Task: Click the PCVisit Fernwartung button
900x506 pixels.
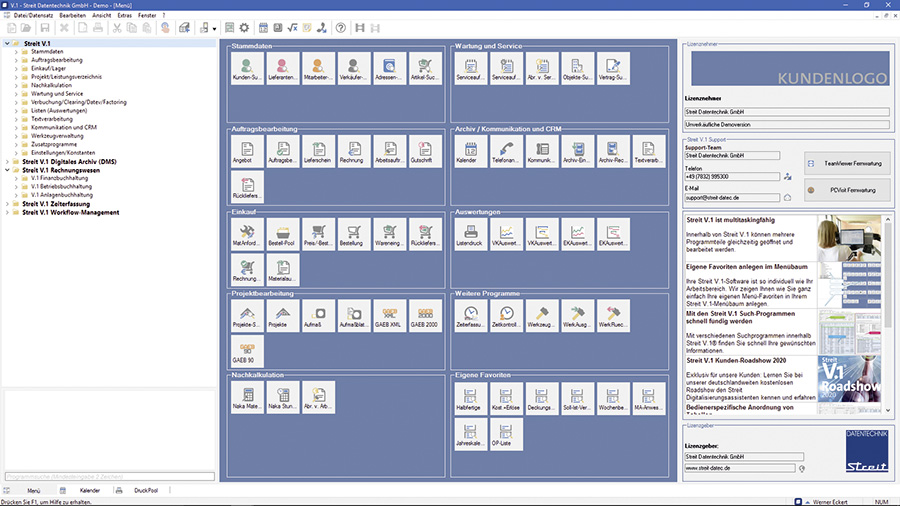Action: pyautogui.click(x=847, y=190)
